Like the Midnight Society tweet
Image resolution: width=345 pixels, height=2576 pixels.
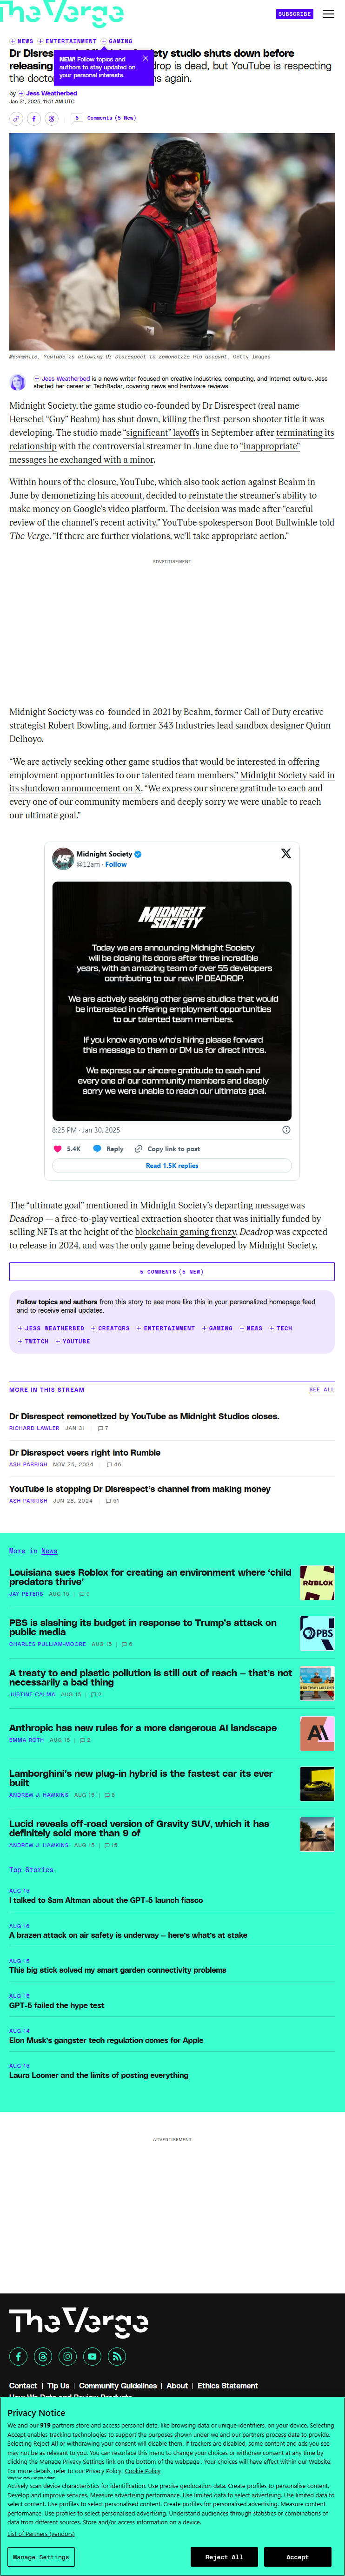(x=58, y=1148)
